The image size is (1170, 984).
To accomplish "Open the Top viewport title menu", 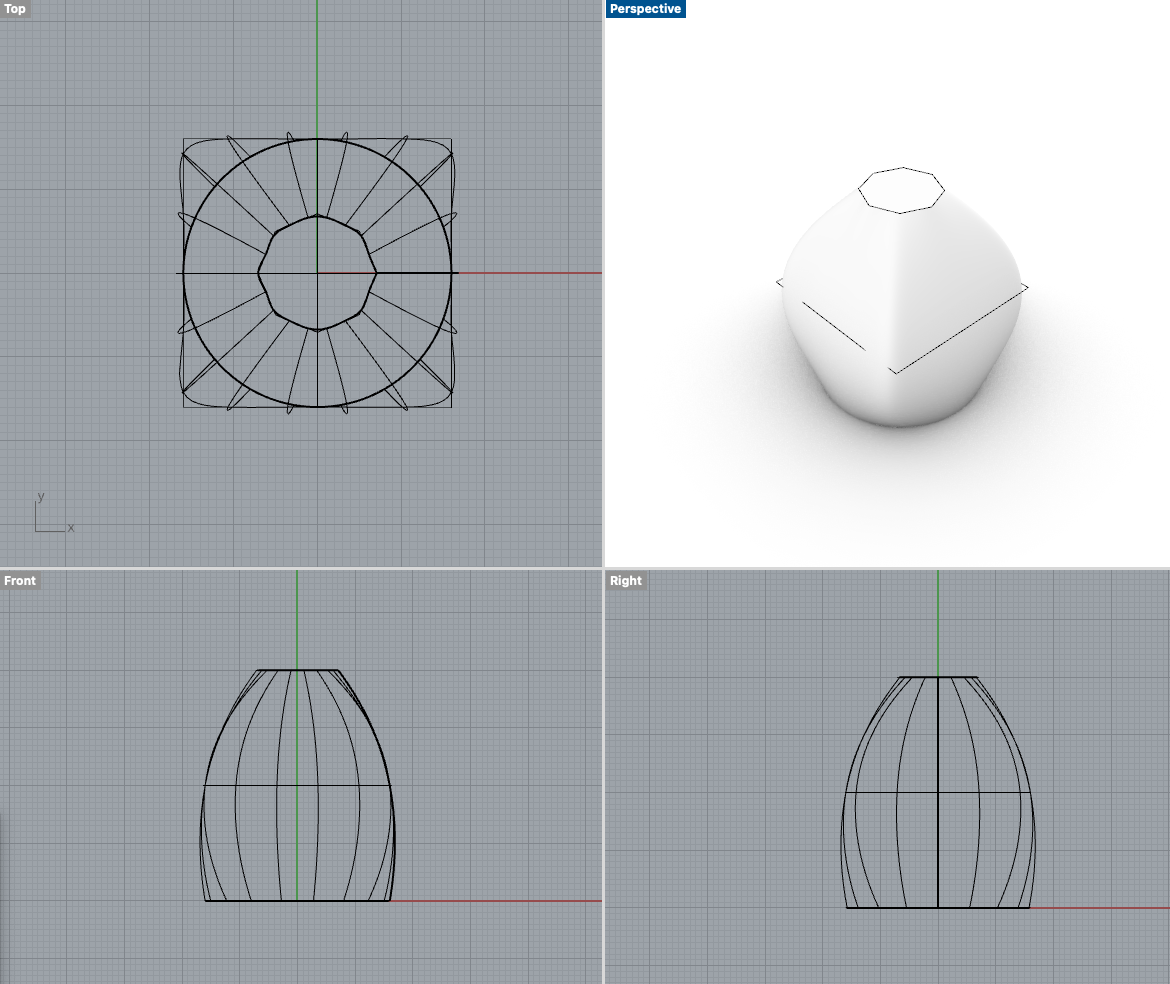I will click(15, 9).
